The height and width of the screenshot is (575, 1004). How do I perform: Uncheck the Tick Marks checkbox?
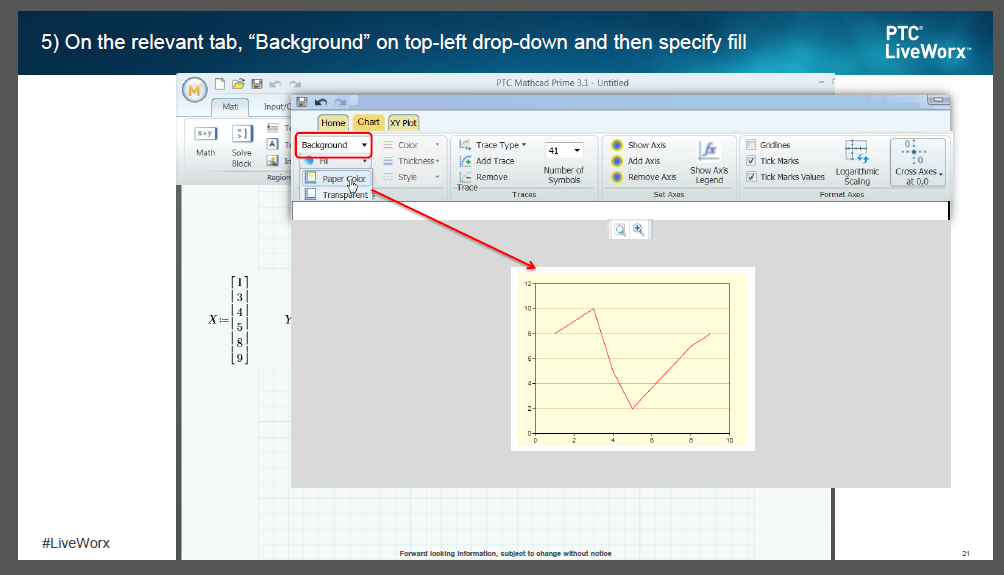(751, 161)
